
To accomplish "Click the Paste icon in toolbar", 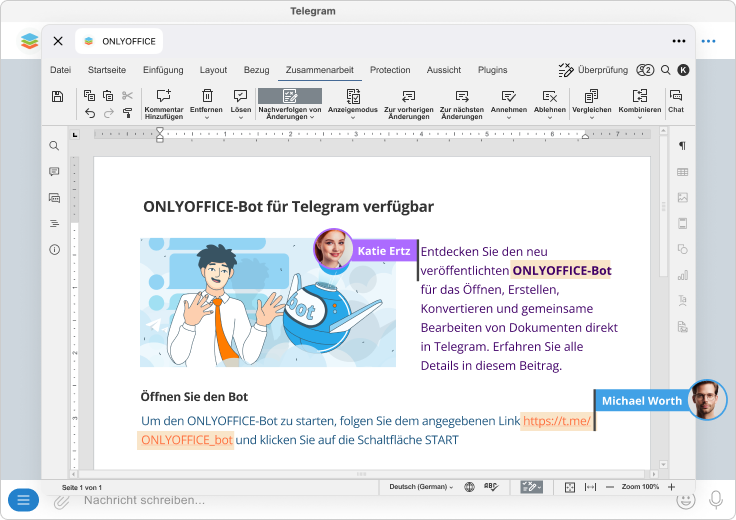I will click(x=108, y=95).
